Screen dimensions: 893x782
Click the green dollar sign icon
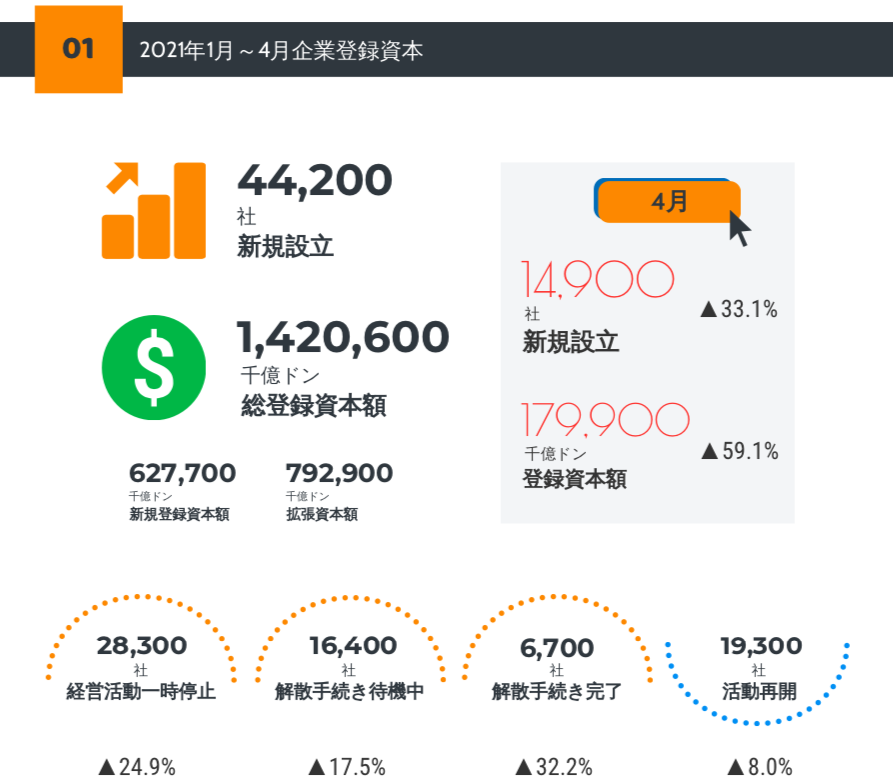coord(154,367)
